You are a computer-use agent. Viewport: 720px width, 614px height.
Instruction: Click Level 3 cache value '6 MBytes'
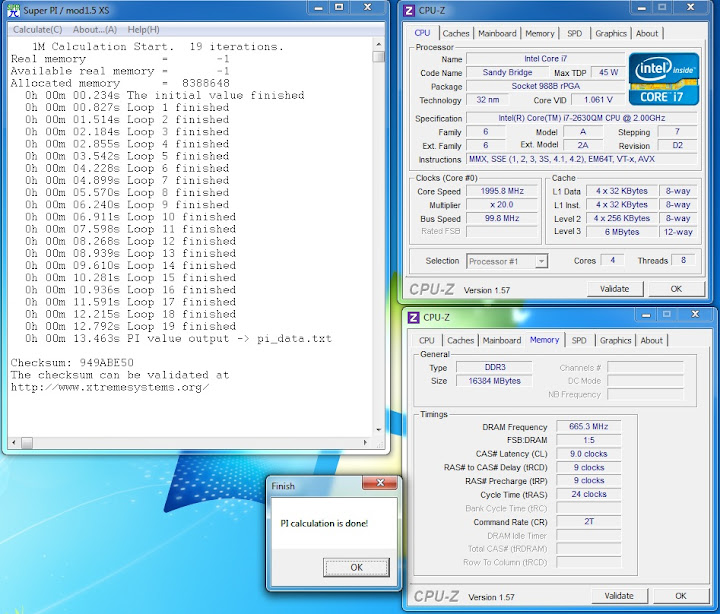622,232
